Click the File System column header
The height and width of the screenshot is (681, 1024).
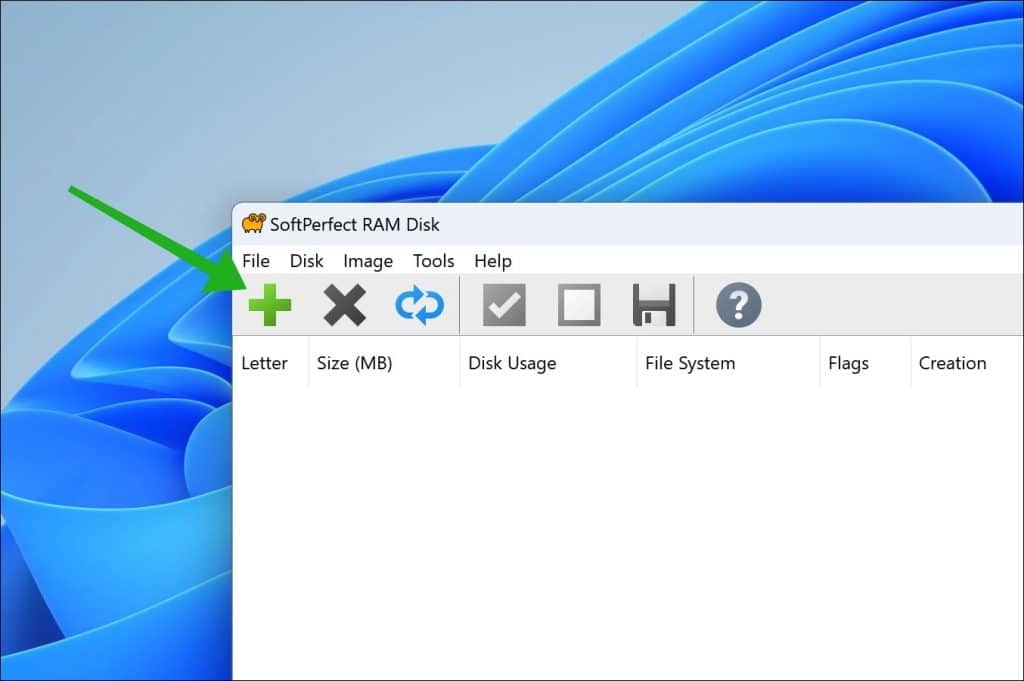click(x=728, y=363)
